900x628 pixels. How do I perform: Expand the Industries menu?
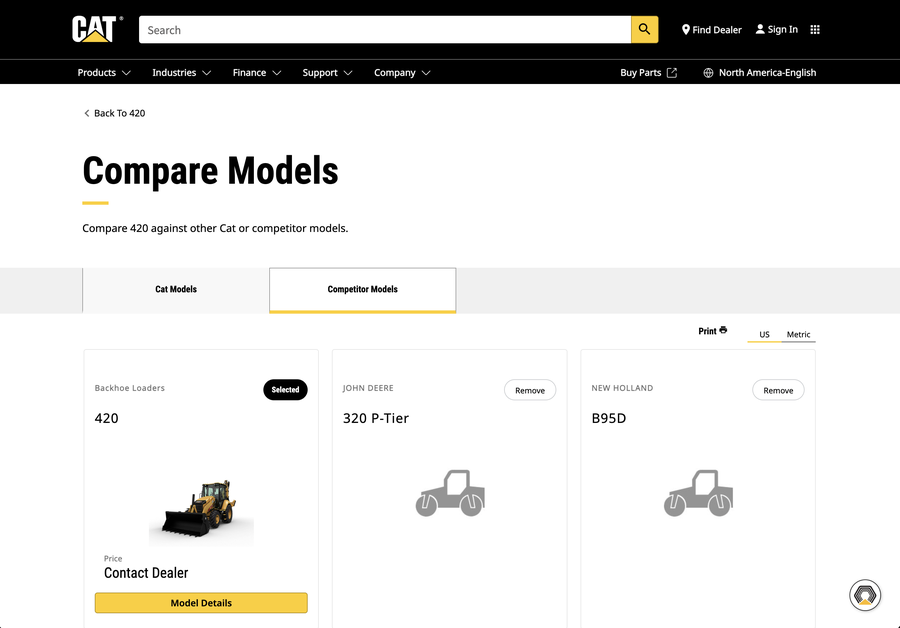point(181,72)
